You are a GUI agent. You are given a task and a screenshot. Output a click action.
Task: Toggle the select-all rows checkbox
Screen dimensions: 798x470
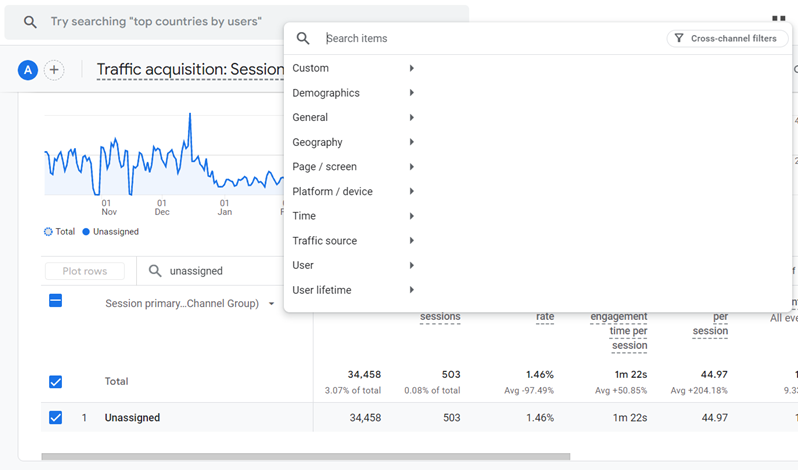click(55, 300)
